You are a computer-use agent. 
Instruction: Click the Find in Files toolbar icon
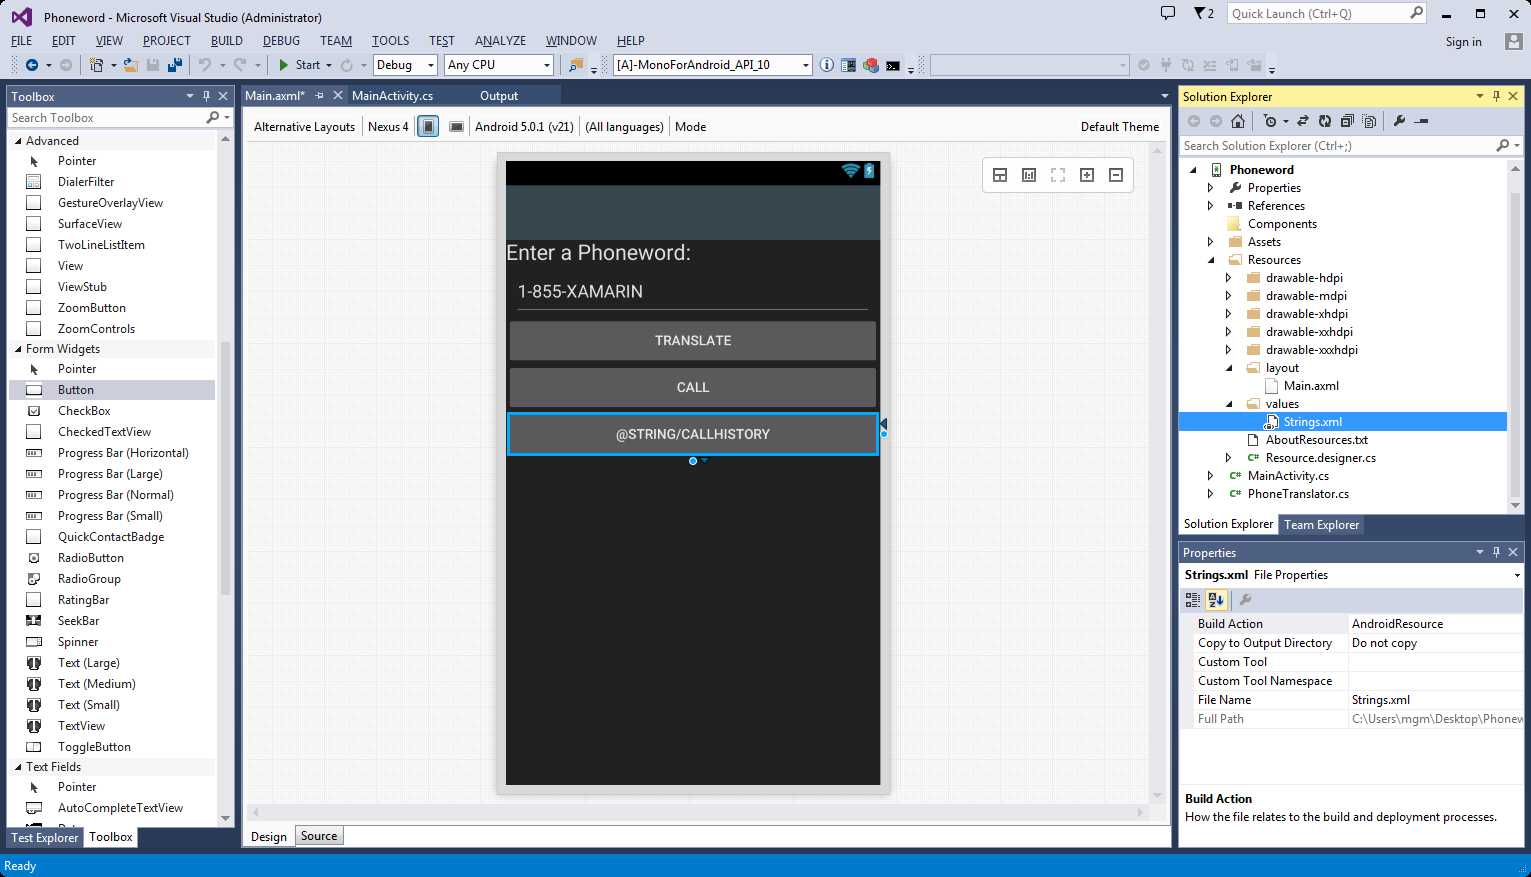(x=576, y=65)
